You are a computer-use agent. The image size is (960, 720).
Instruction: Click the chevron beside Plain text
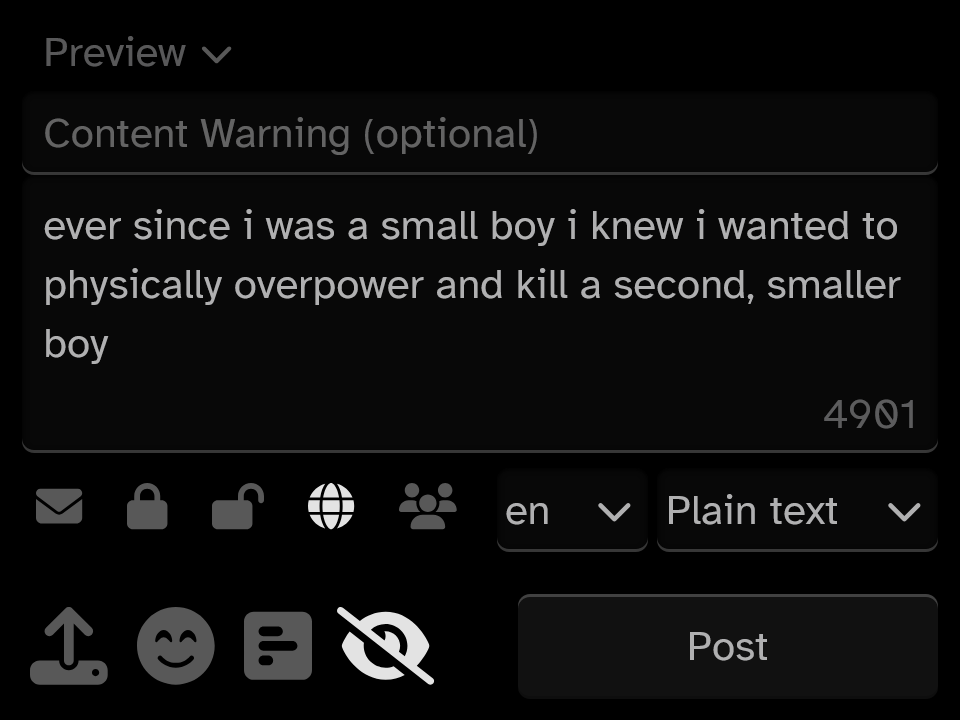point(904,512)
